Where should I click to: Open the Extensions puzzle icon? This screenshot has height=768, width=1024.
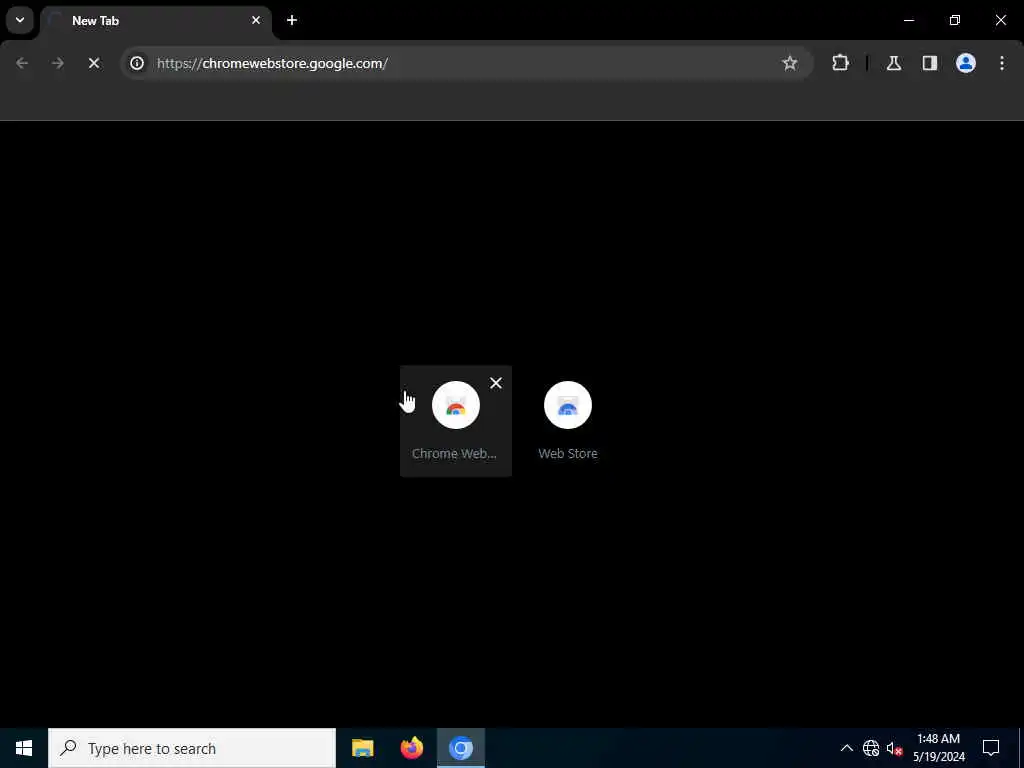[x=840, y=63]
